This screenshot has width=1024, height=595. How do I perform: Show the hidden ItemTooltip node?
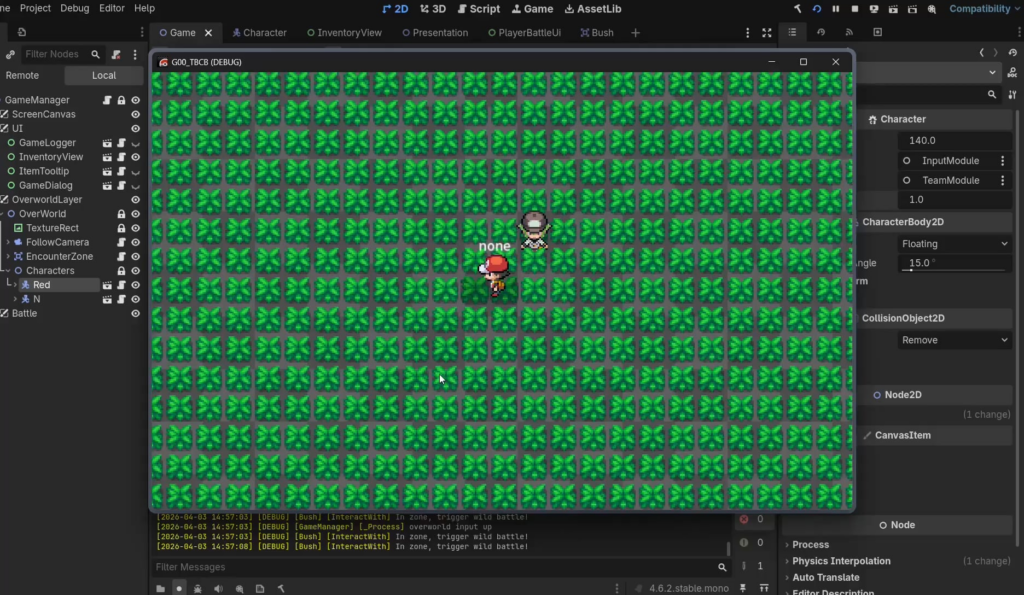coord(135,171)
